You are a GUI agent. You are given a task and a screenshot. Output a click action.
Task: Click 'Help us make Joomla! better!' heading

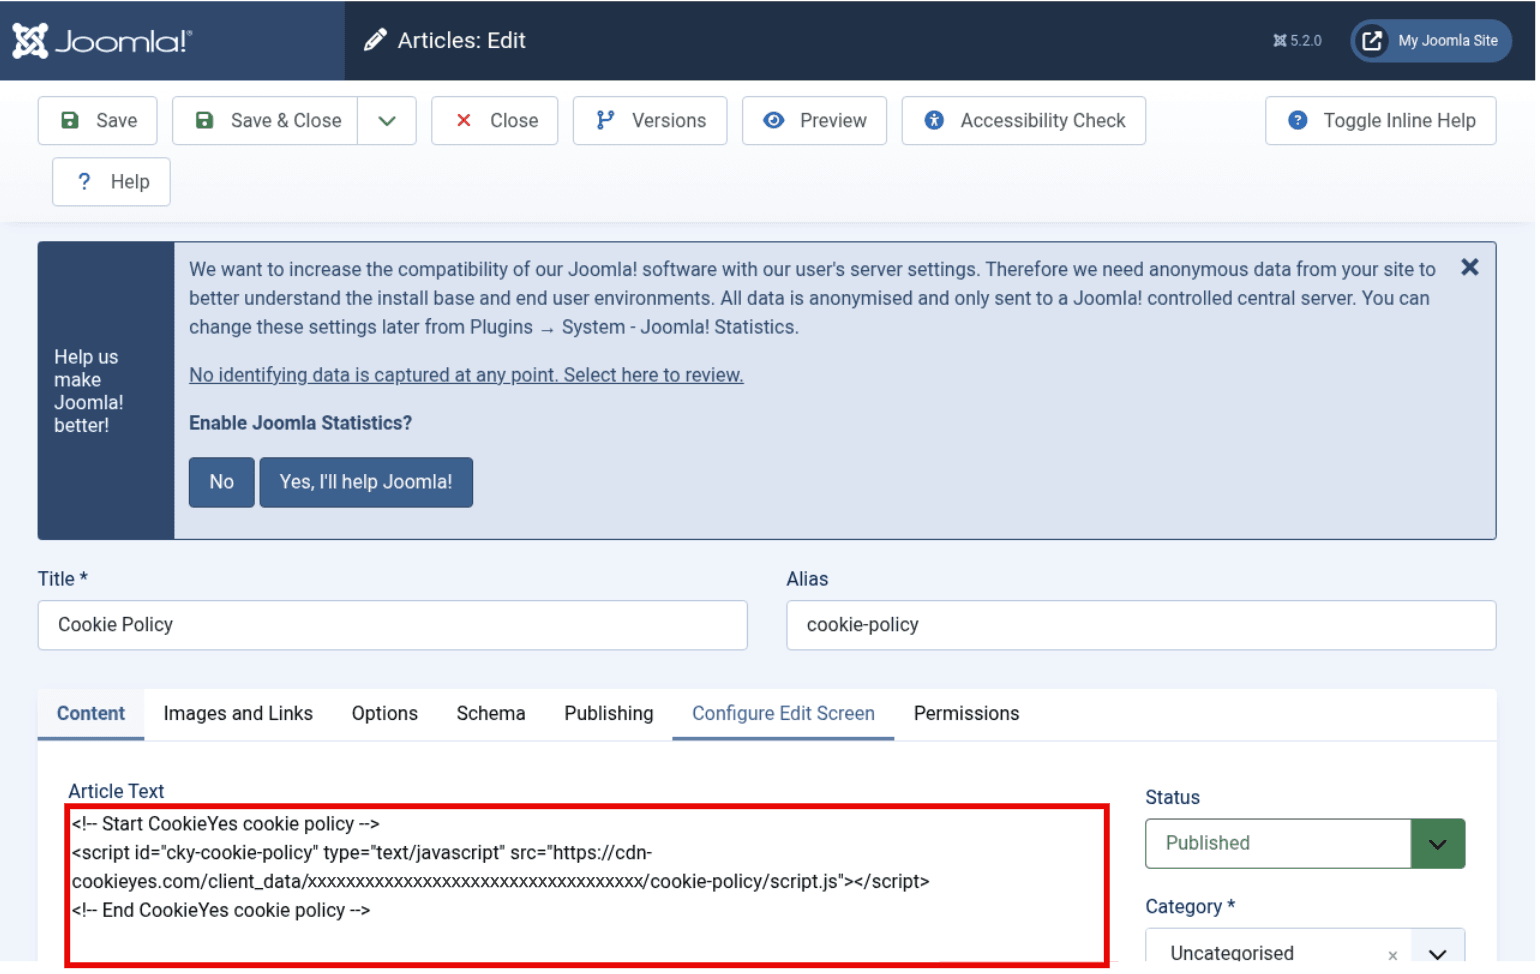(89, 391)
